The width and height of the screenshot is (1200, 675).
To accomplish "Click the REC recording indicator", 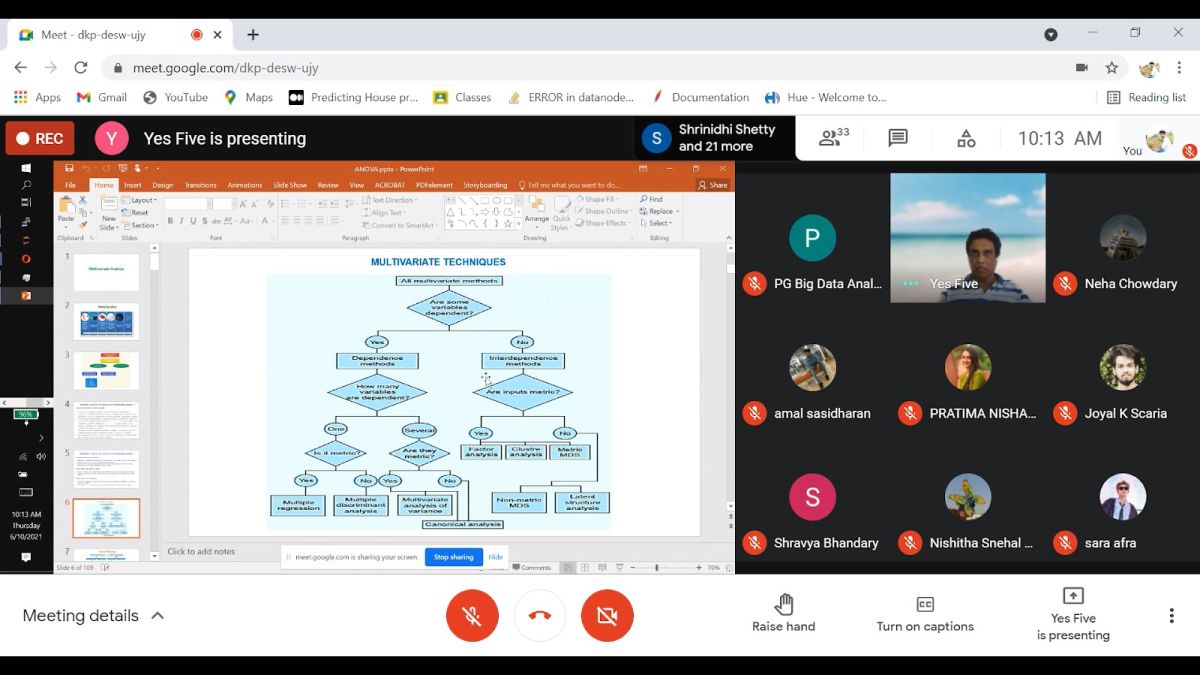I will 40,138.
